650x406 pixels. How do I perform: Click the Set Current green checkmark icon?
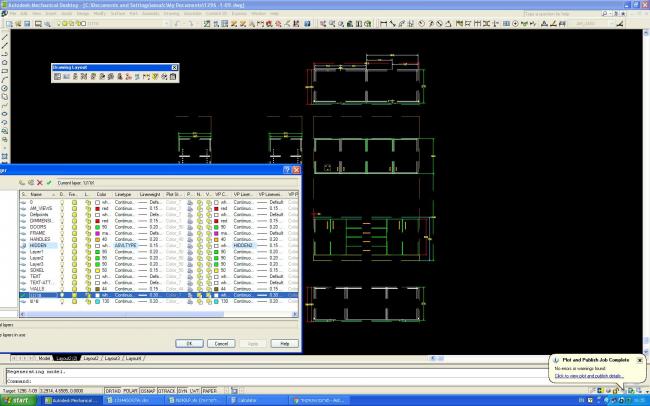(x=49, y=182)
